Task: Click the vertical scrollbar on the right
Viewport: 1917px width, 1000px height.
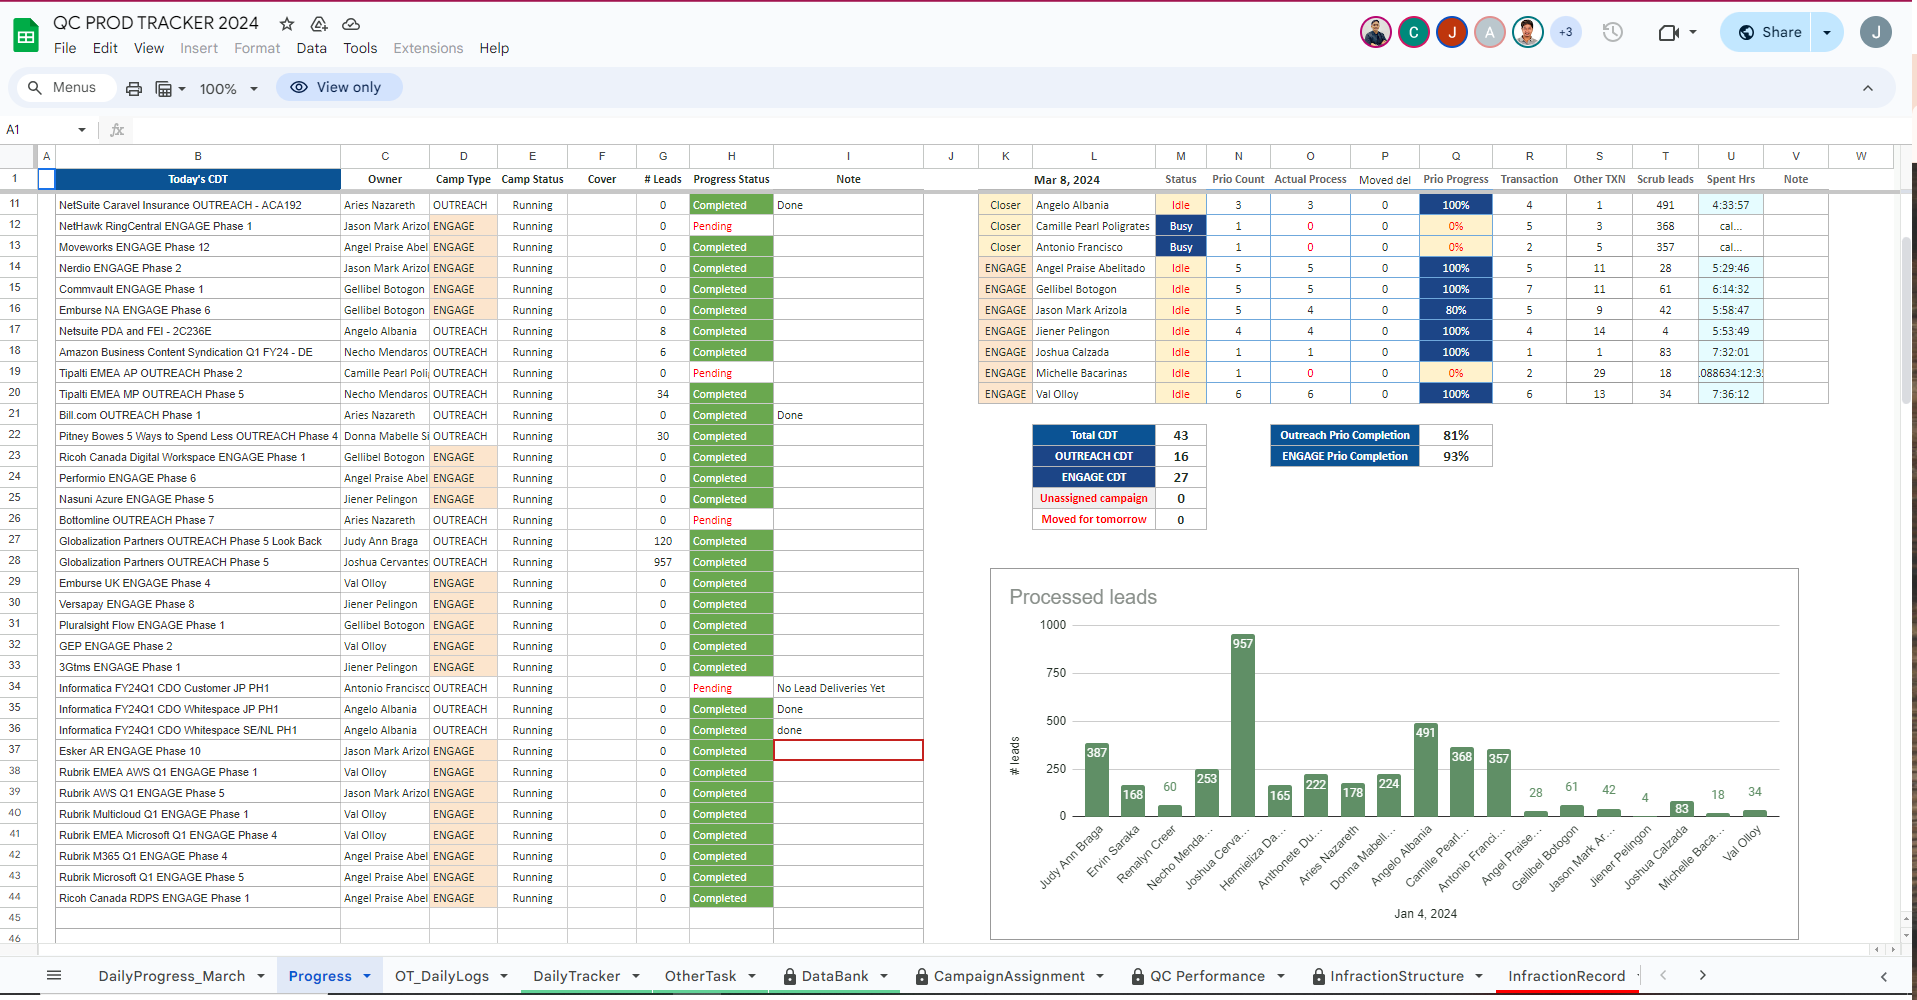Action: tap(1907, 320)
